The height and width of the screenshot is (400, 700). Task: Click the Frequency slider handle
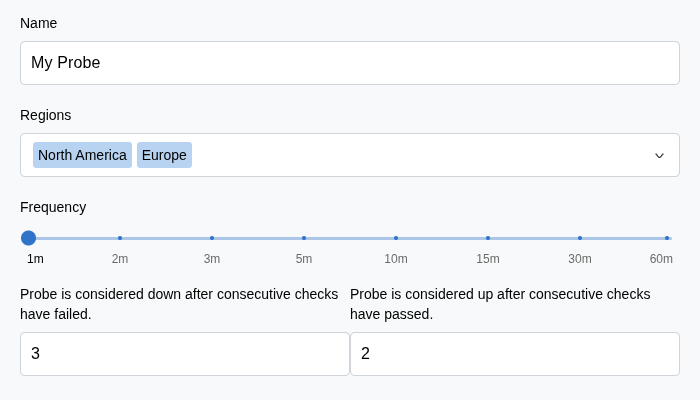click(28, 238)
